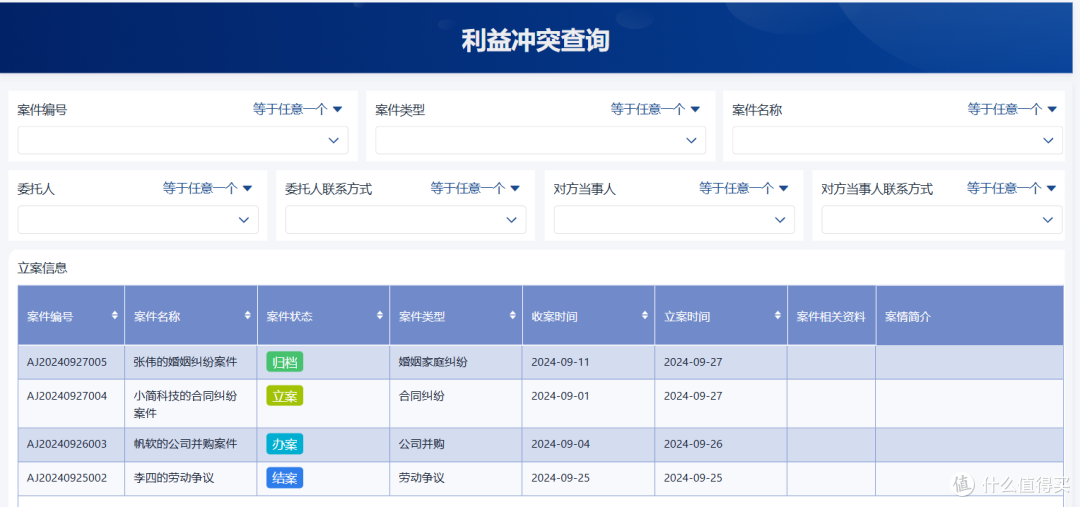Open the 对方当事人联系方式 filter dropdown box
1080x507 pixels.
pyautogui.click(x=942, y=220)
